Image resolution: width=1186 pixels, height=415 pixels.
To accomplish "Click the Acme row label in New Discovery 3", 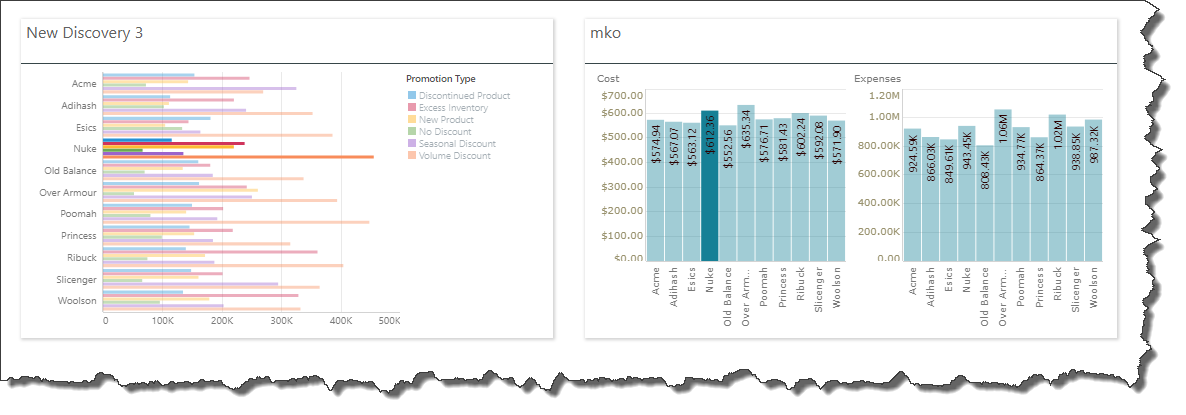I will pos(84,84).
